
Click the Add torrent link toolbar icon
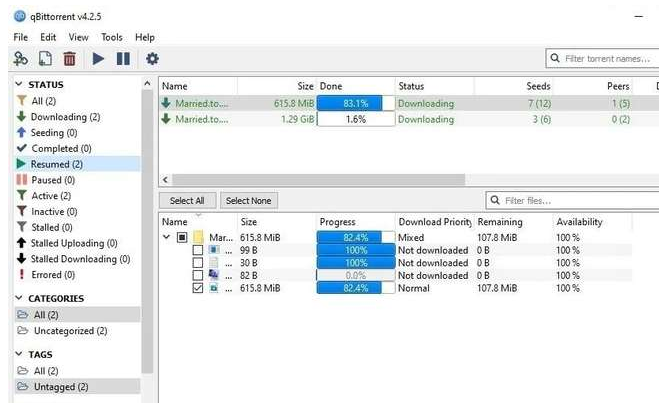20,59
